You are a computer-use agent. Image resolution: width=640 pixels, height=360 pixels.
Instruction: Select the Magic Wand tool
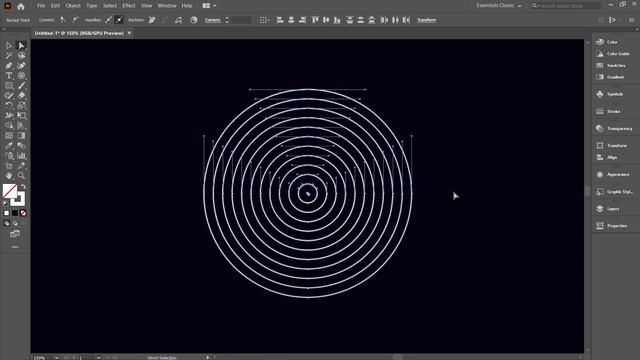pyautogui.click(x=9, y=56)
